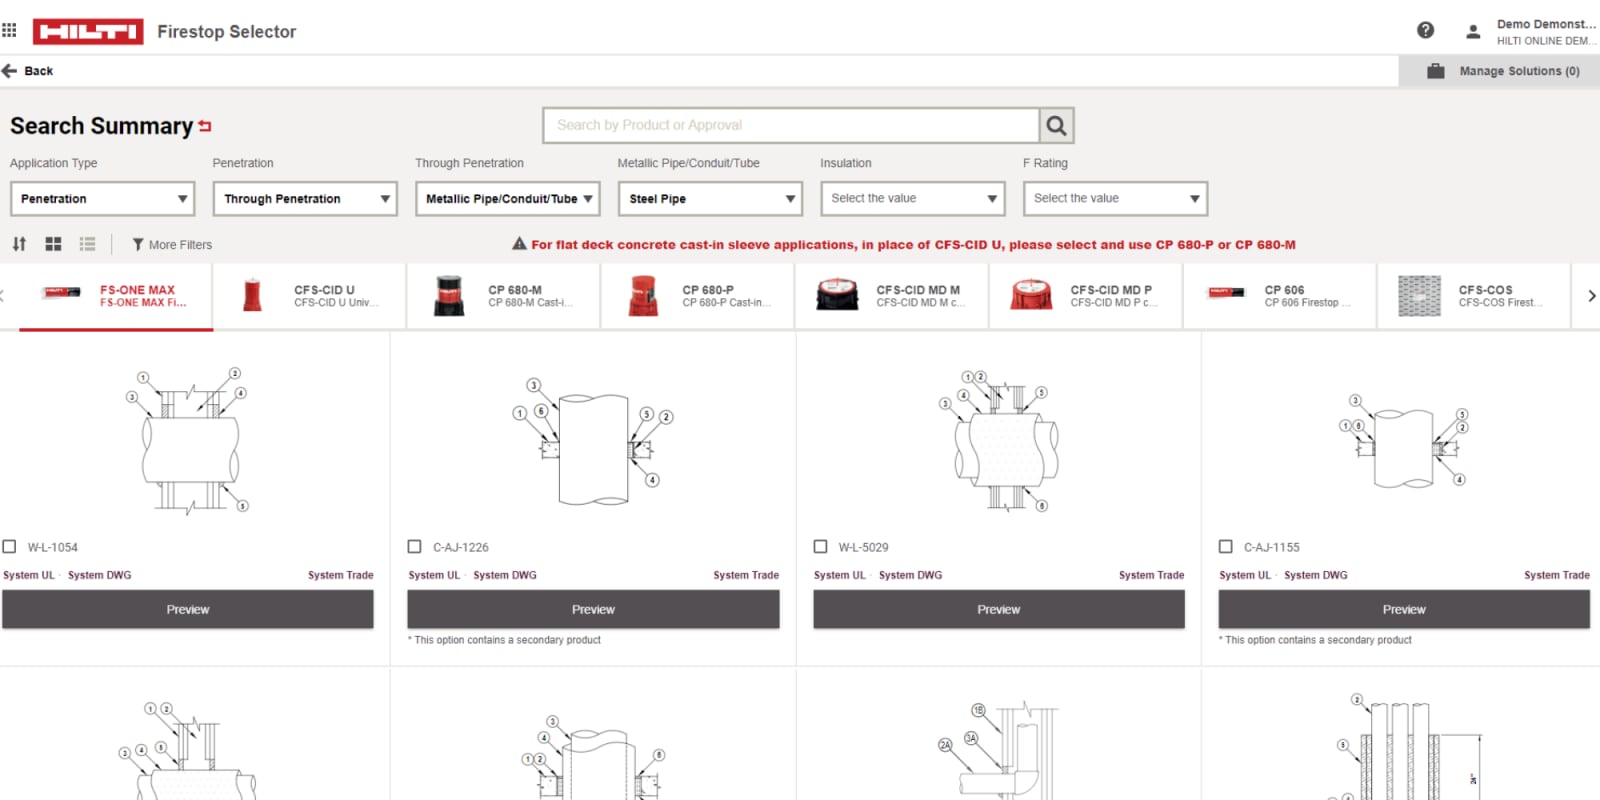This screenshot has height=800, width=1600.
Task: Open the Application Type dropdown
Action: click(x=101, y=198)
